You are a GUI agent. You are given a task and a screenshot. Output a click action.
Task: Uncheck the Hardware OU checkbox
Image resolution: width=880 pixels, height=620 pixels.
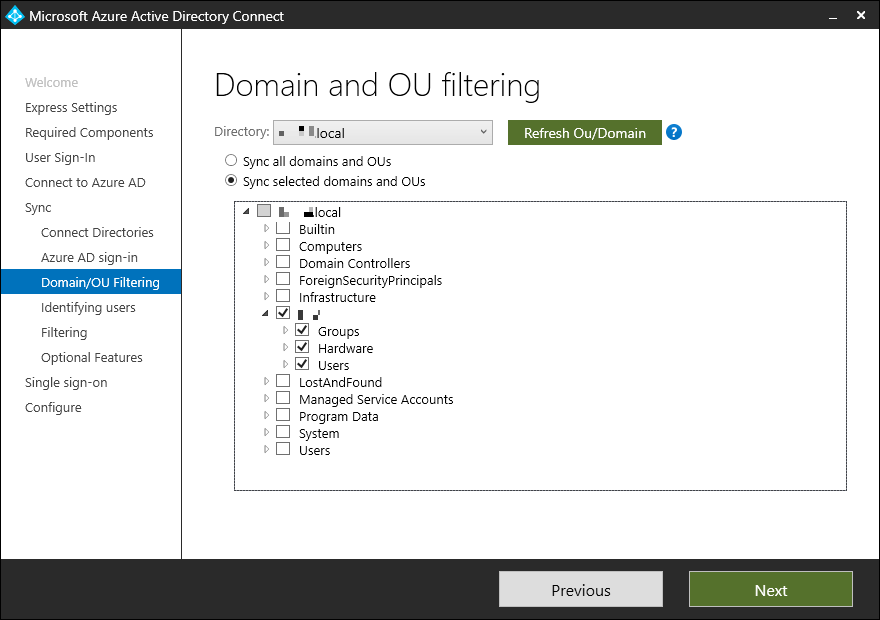(x=302, y=348)
